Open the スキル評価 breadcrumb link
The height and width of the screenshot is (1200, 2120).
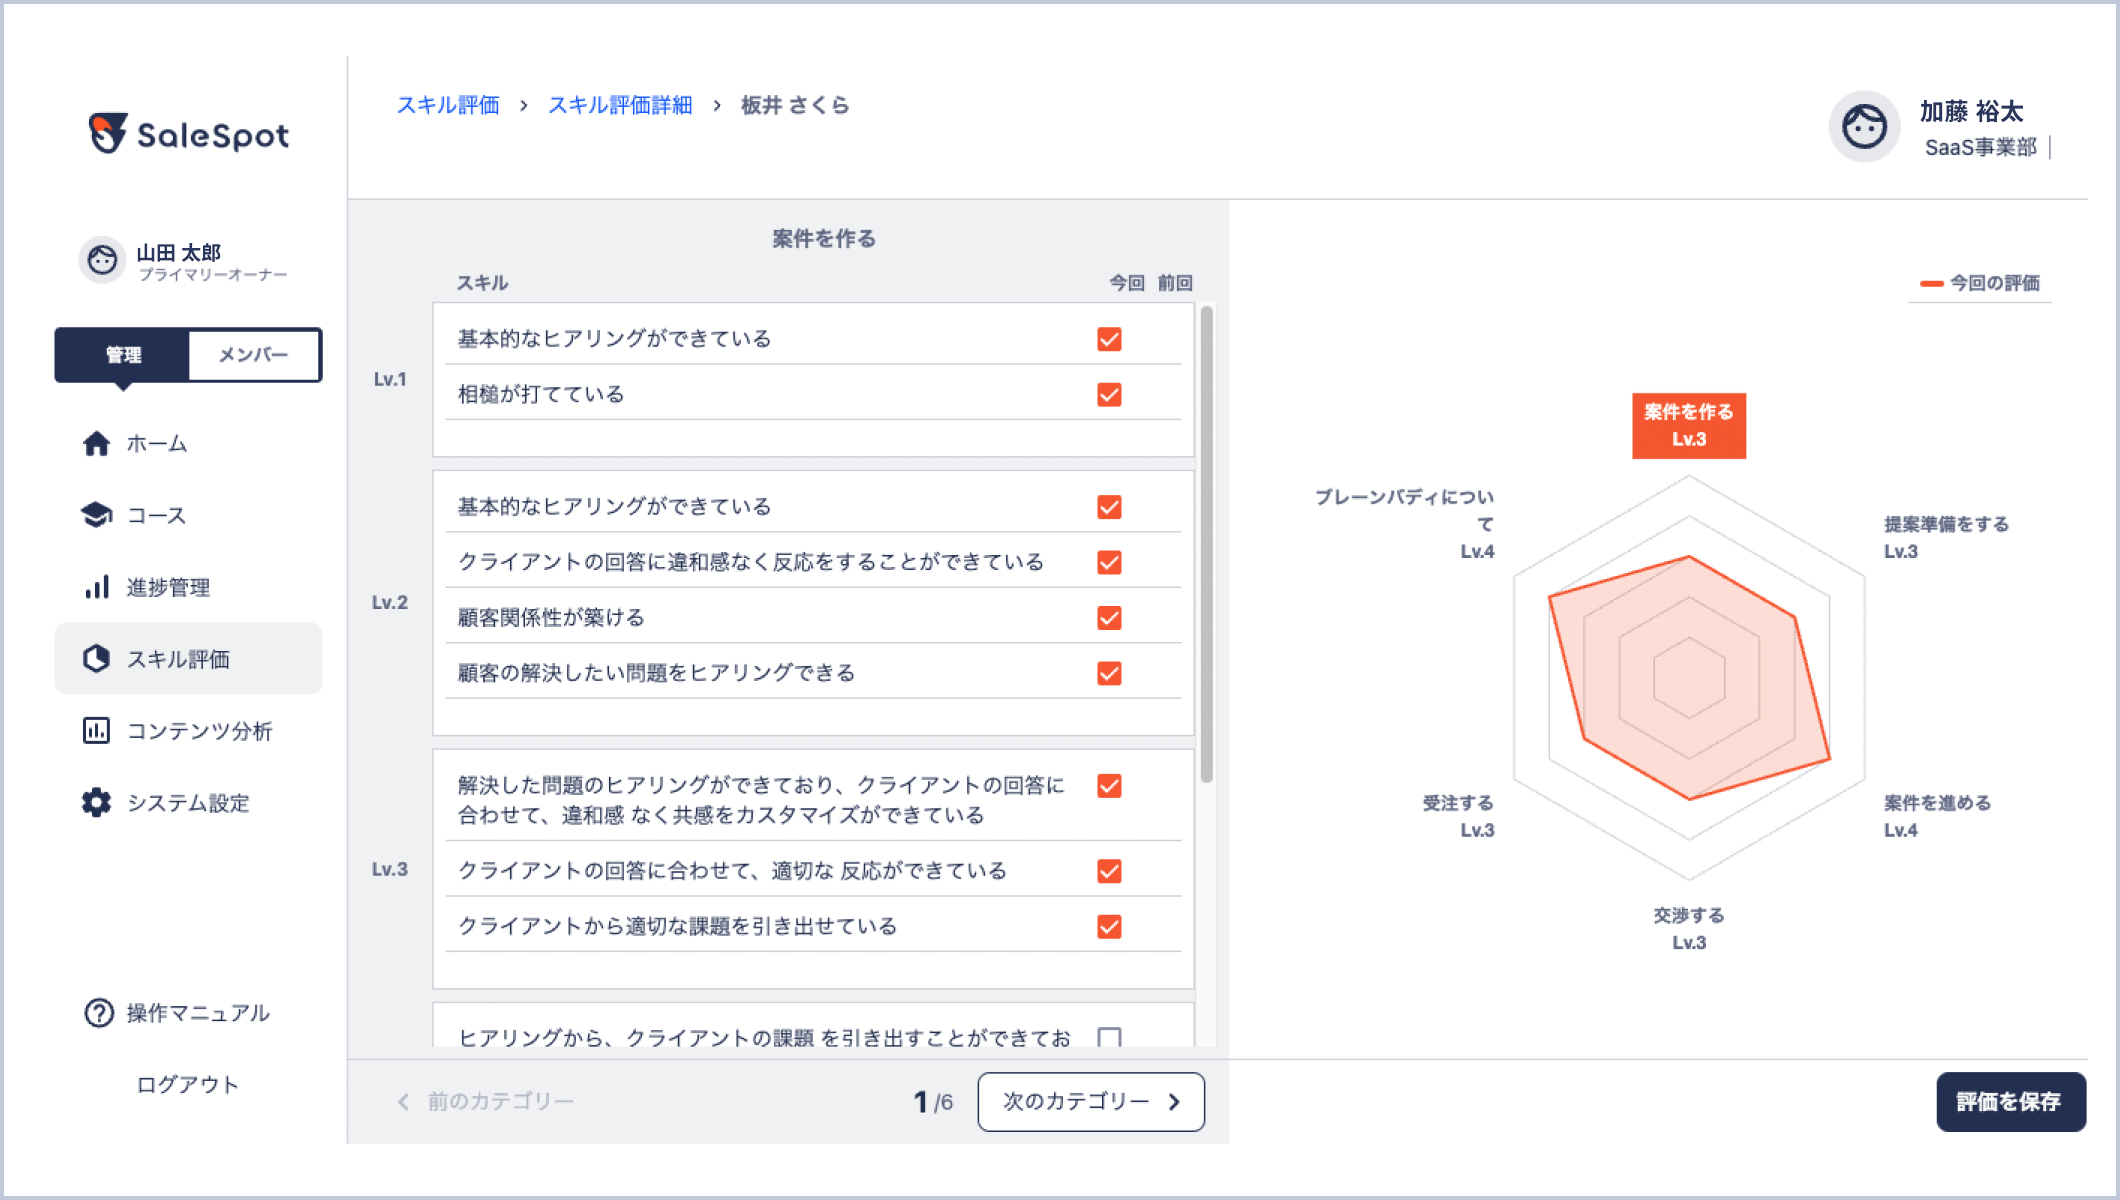click(x=448, y=106)
